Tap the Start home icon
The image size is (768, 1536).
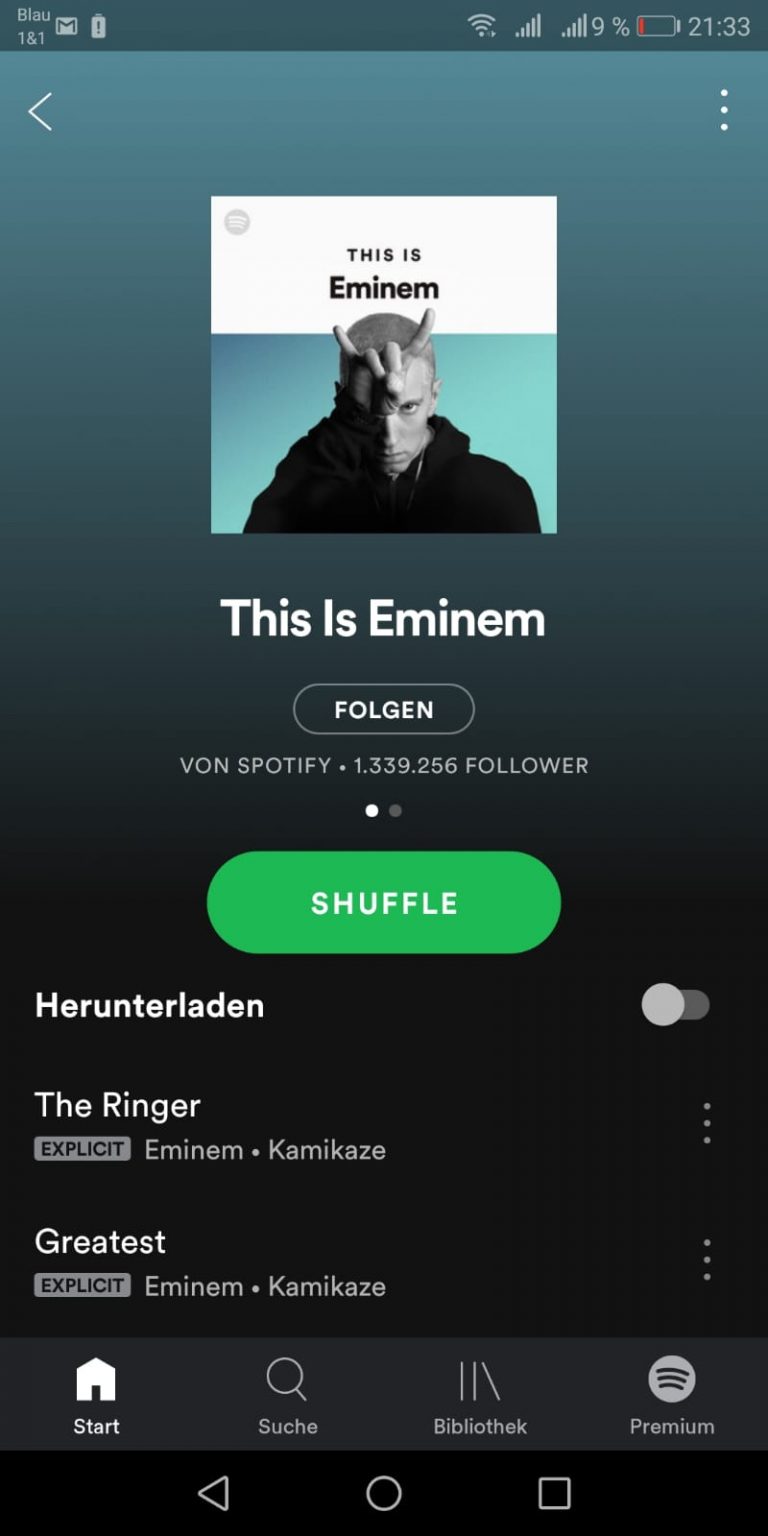96,1379
